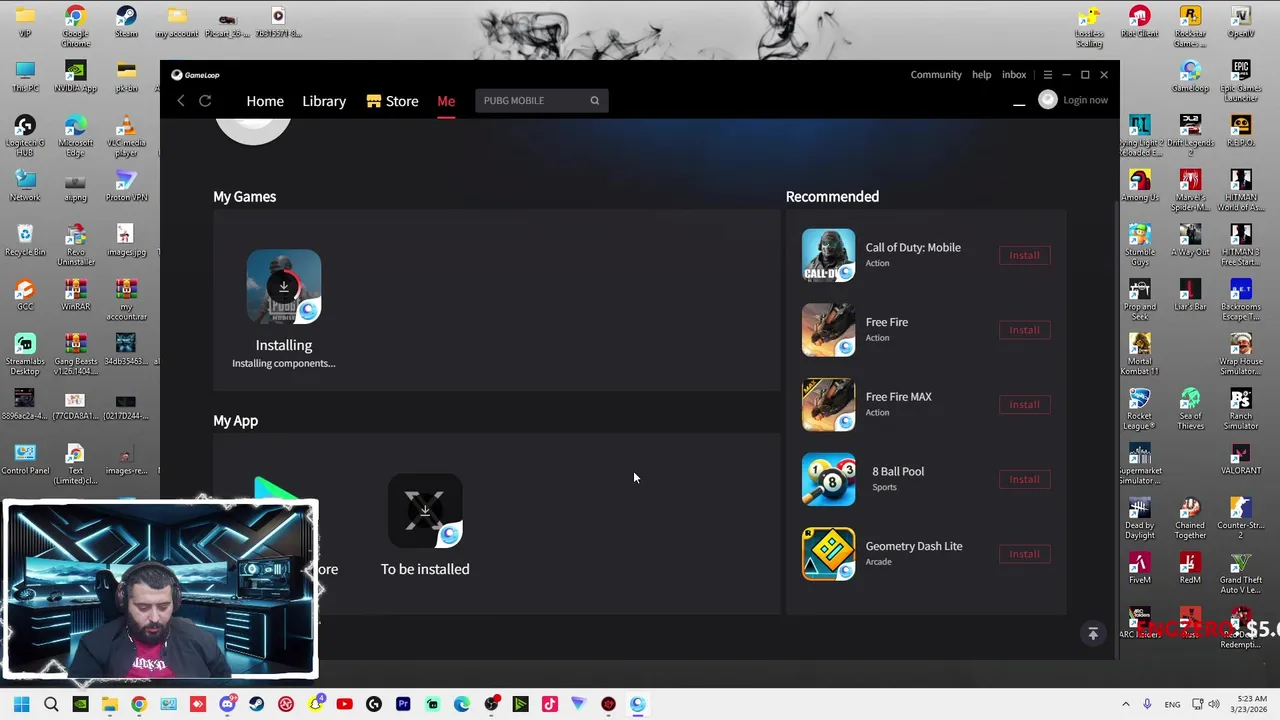The width and height of the screenshot is (1280, 720).
Task: Show hidden system tray icons
Action: pyautogui.click(x=1125, y=704)
